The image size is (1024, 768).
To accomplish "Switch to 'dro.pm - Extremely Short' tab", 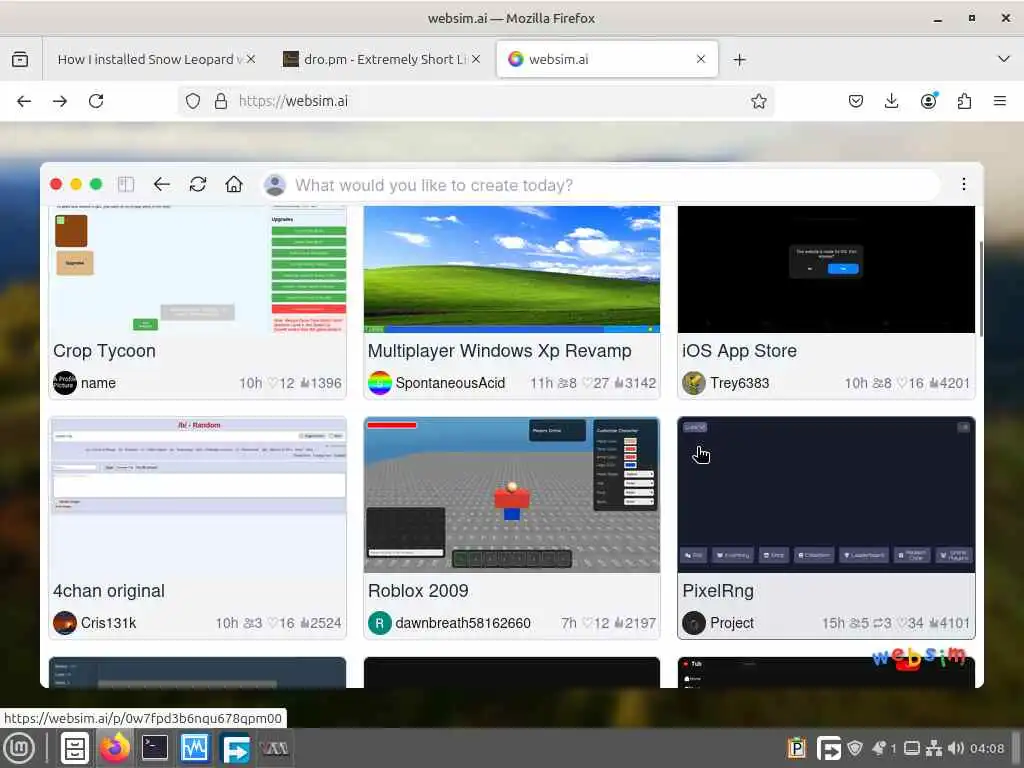I will tap(381, 59).
